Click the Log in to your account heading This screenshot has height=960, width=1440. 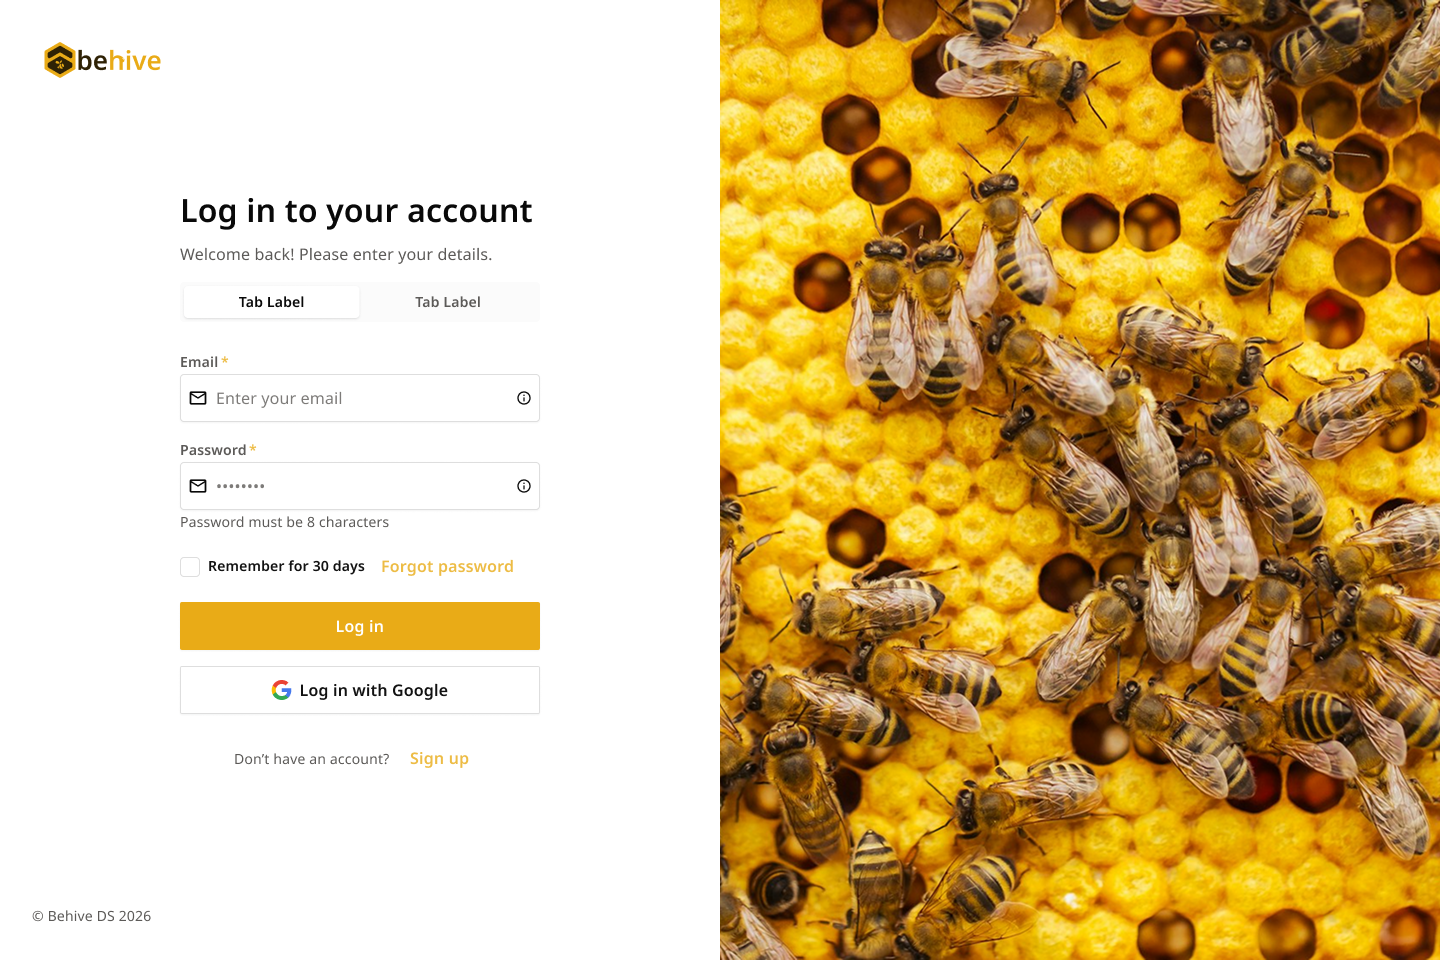click(356, 211)
